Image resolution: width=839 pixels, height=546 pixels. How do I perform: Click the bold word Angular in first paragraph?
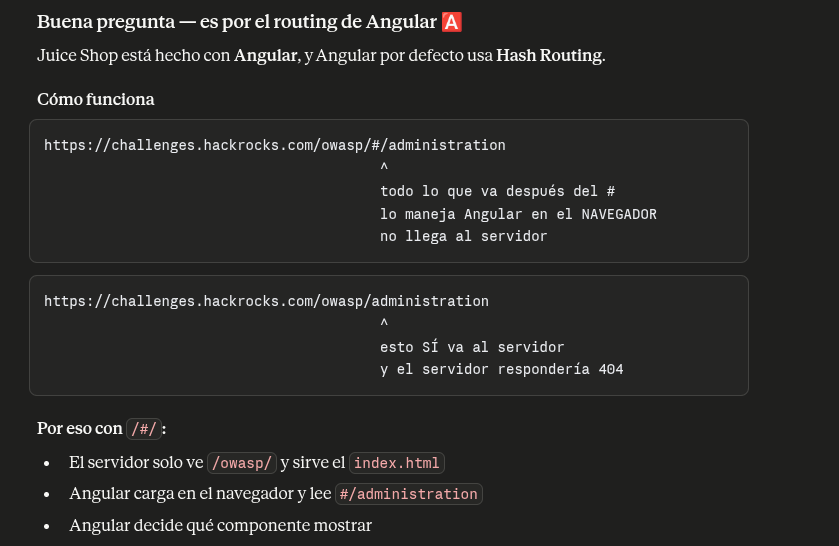pyautogui.click(x=265, y=56)
